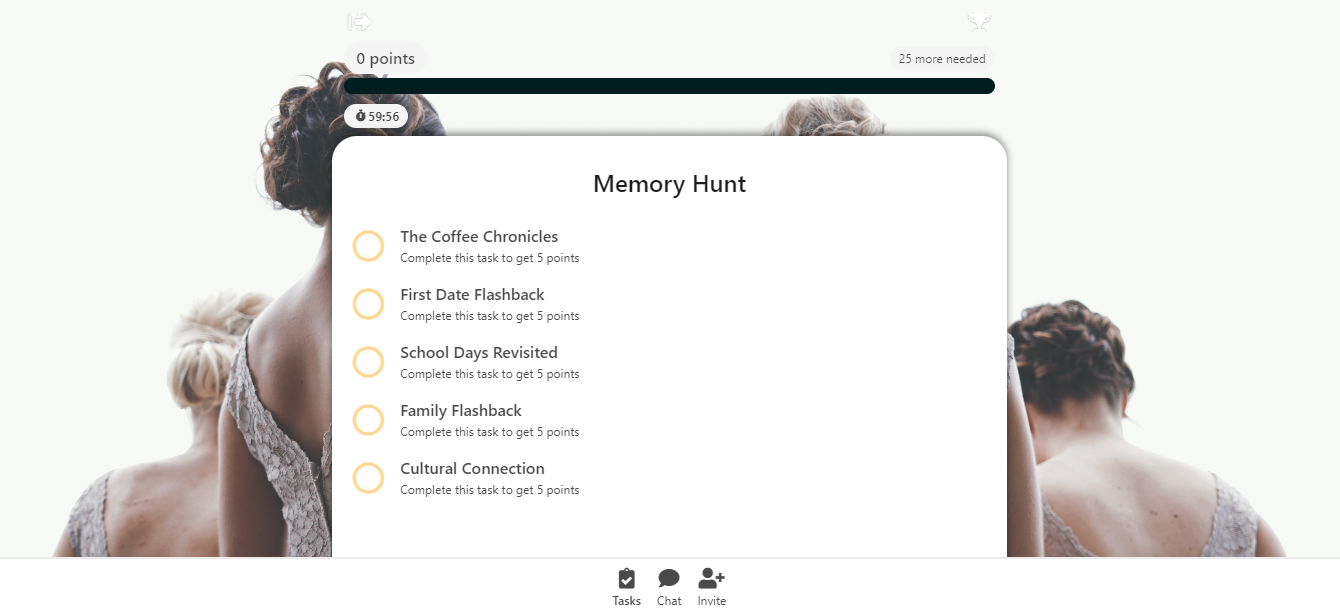Open The Coffee Chronicles task title
The height and width of the screenshot is (613, 1340).
click(x=479, y=237)
